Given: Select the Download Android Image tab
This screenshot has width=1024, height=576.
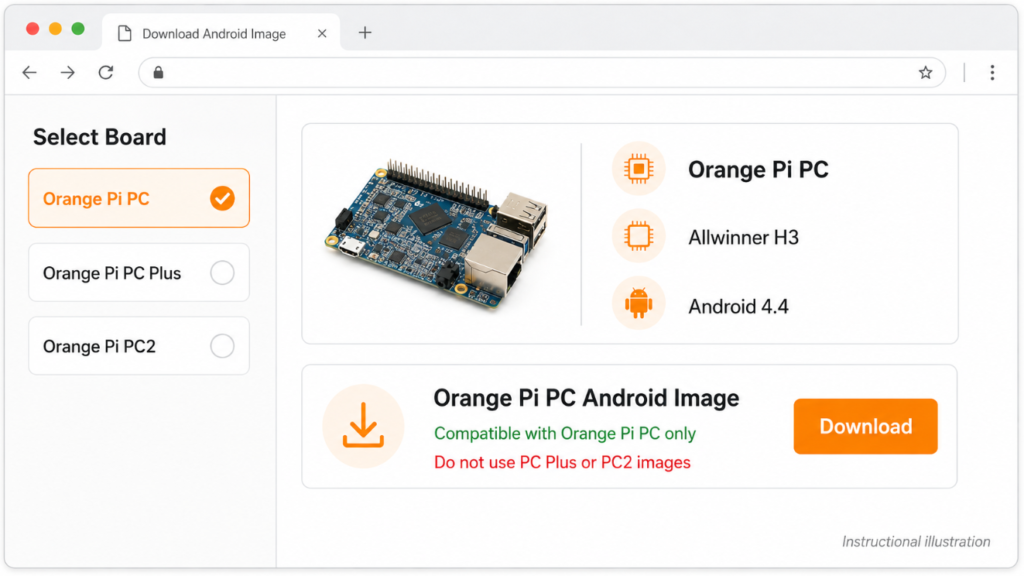Looking at the screenshot, I should coord(221,33).
